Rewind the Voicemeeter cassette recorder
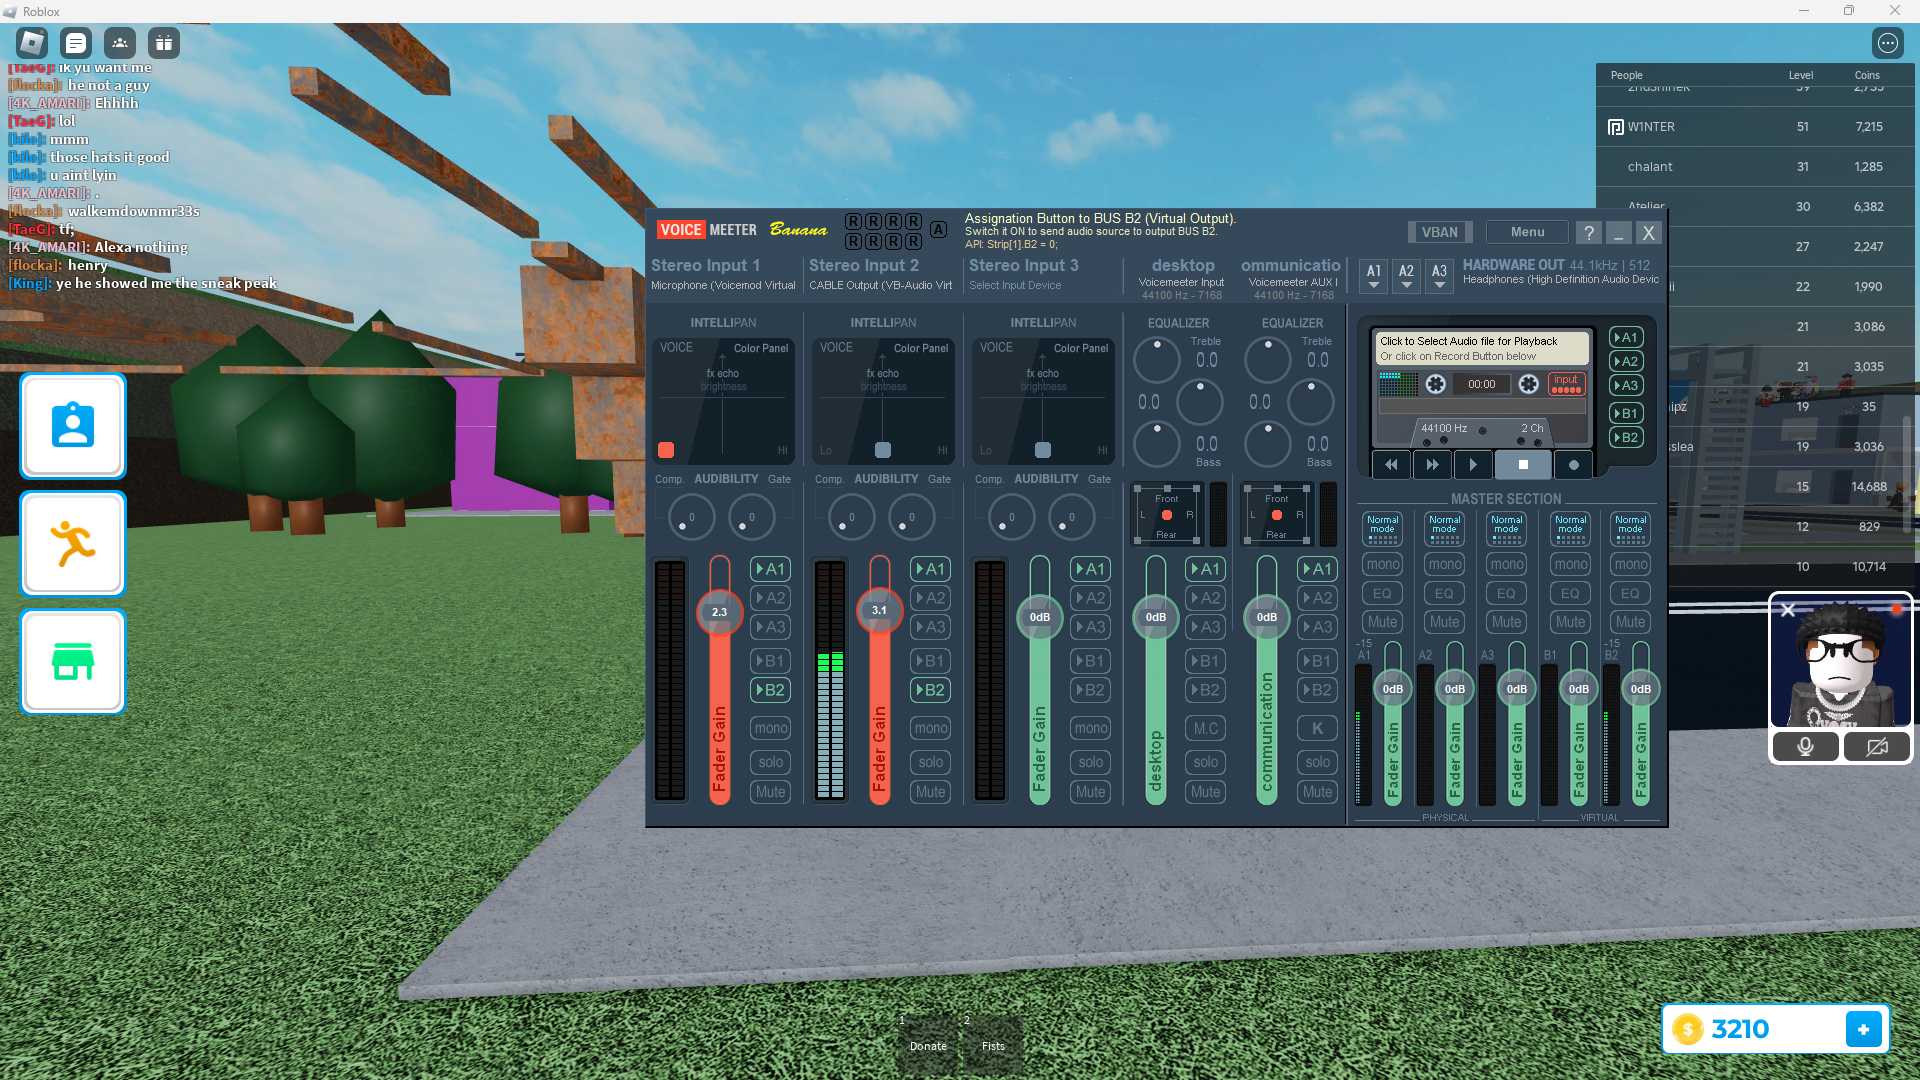The height and width of the screenshot is (1080, 1920). click(1391, 465)
